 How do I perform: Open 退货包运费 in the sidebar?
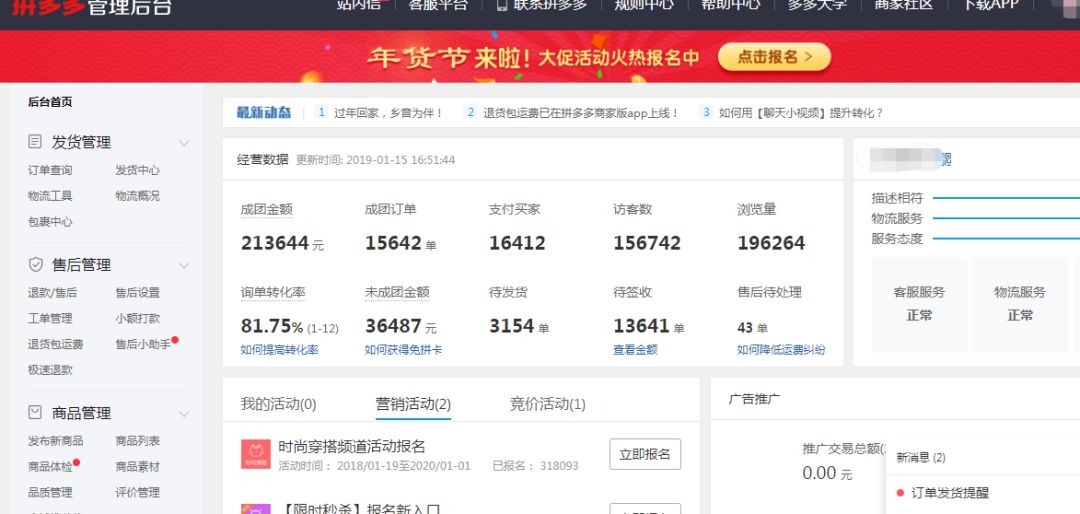(55, 345)
